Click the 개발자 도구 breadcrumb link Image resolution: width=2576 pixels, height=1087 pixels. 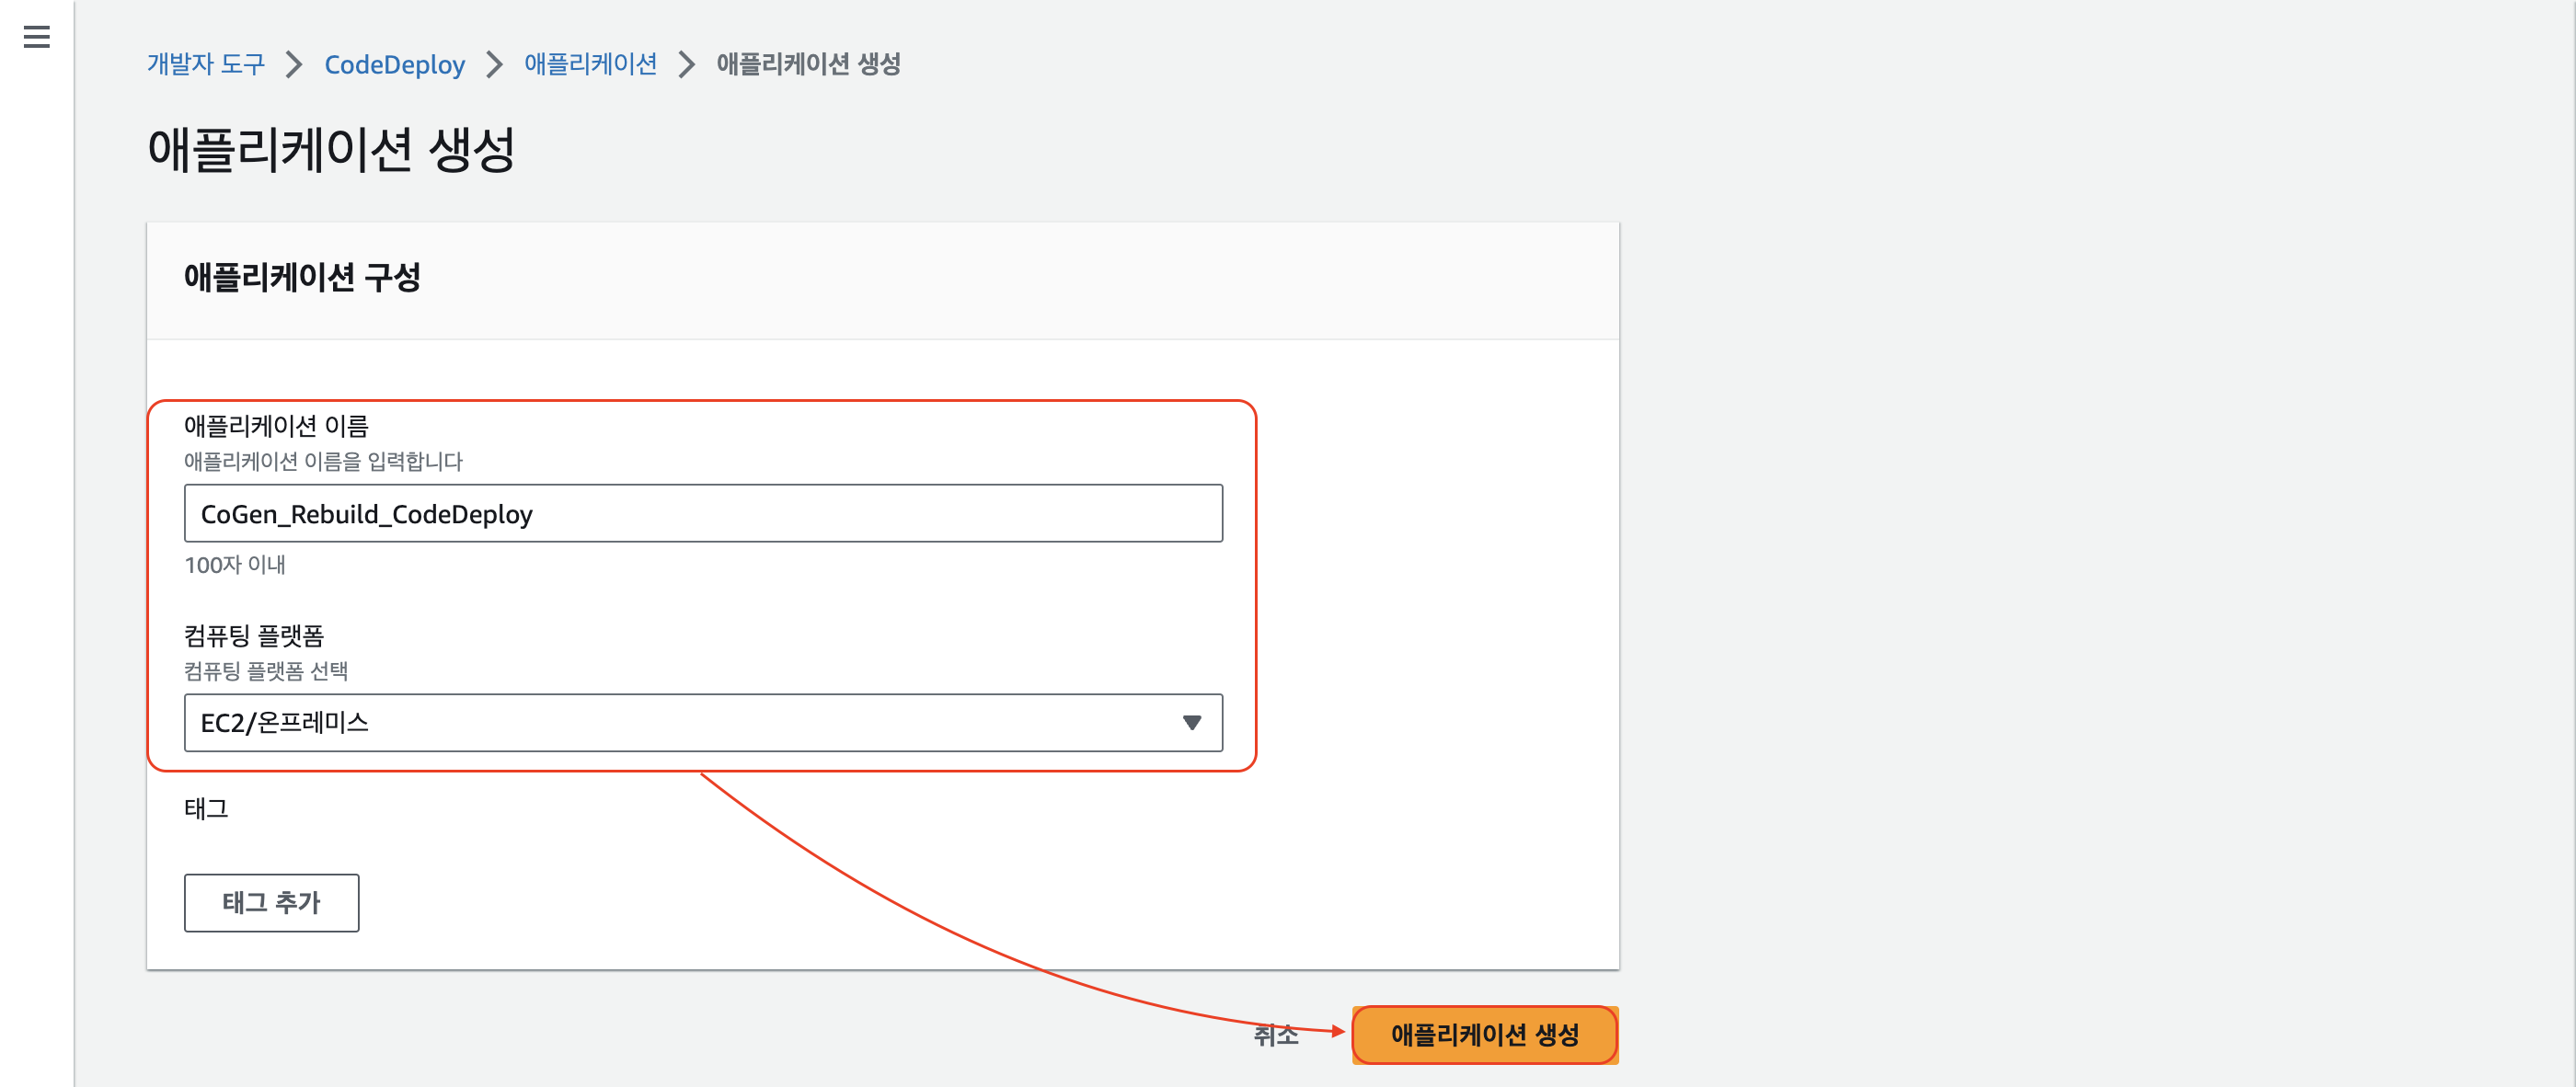206,64
